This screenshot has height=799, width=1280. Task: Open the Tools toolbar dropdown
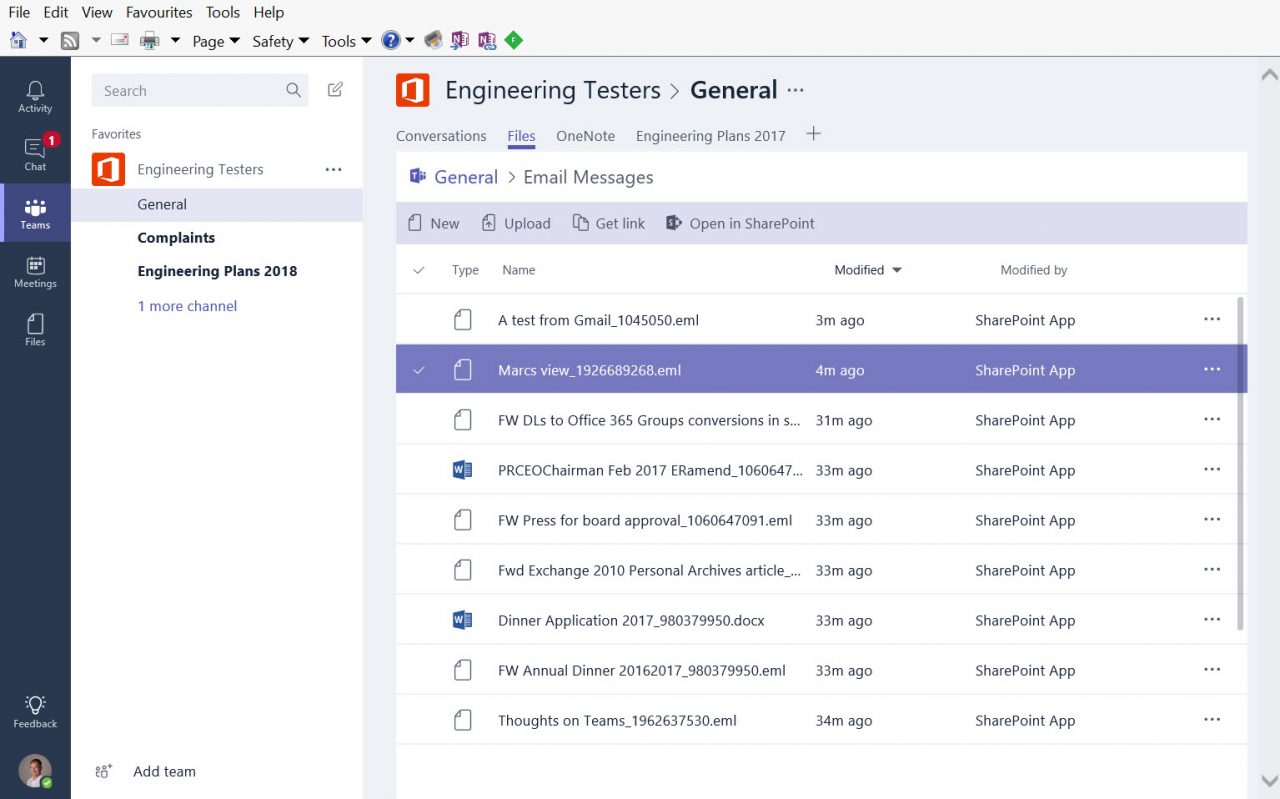tap(346, 41)
